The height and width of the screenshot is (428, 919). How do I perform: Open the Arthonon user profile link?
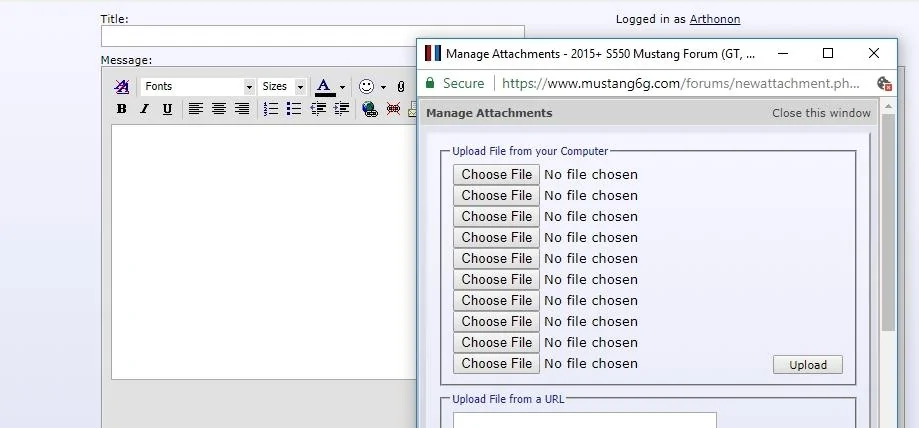714,19
